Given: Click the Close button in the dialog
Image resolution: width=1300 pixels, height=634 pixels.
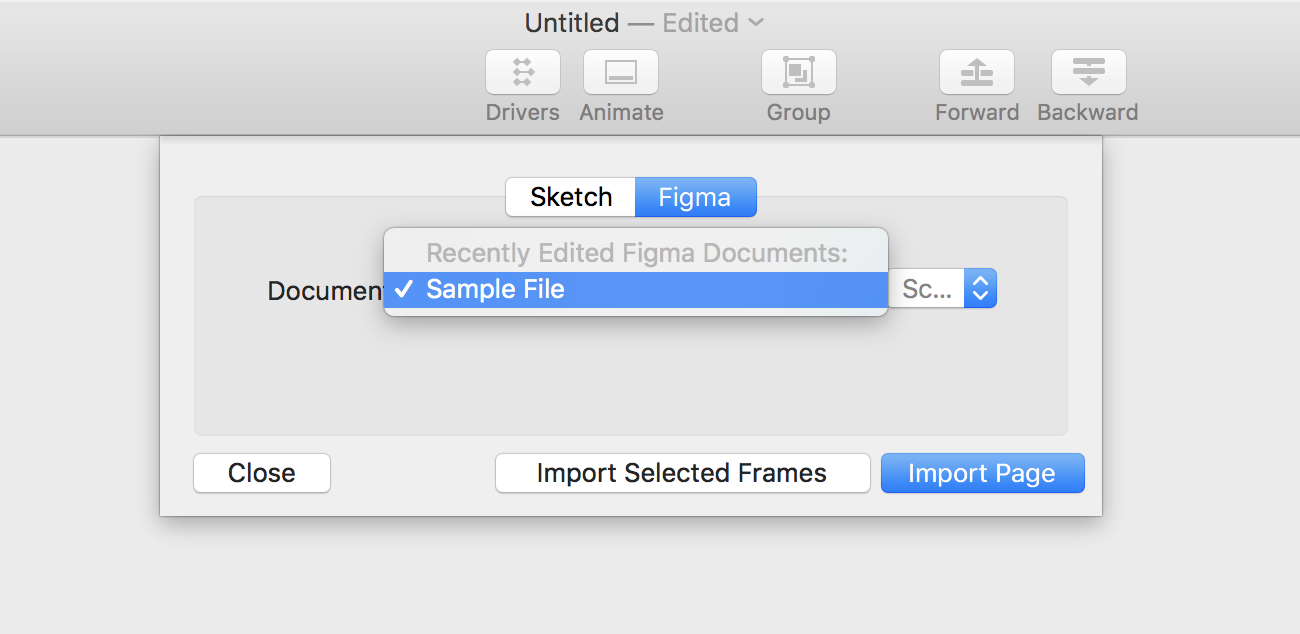Looking at the screenshot, I should pyautogui.click(x=261, y=473).
